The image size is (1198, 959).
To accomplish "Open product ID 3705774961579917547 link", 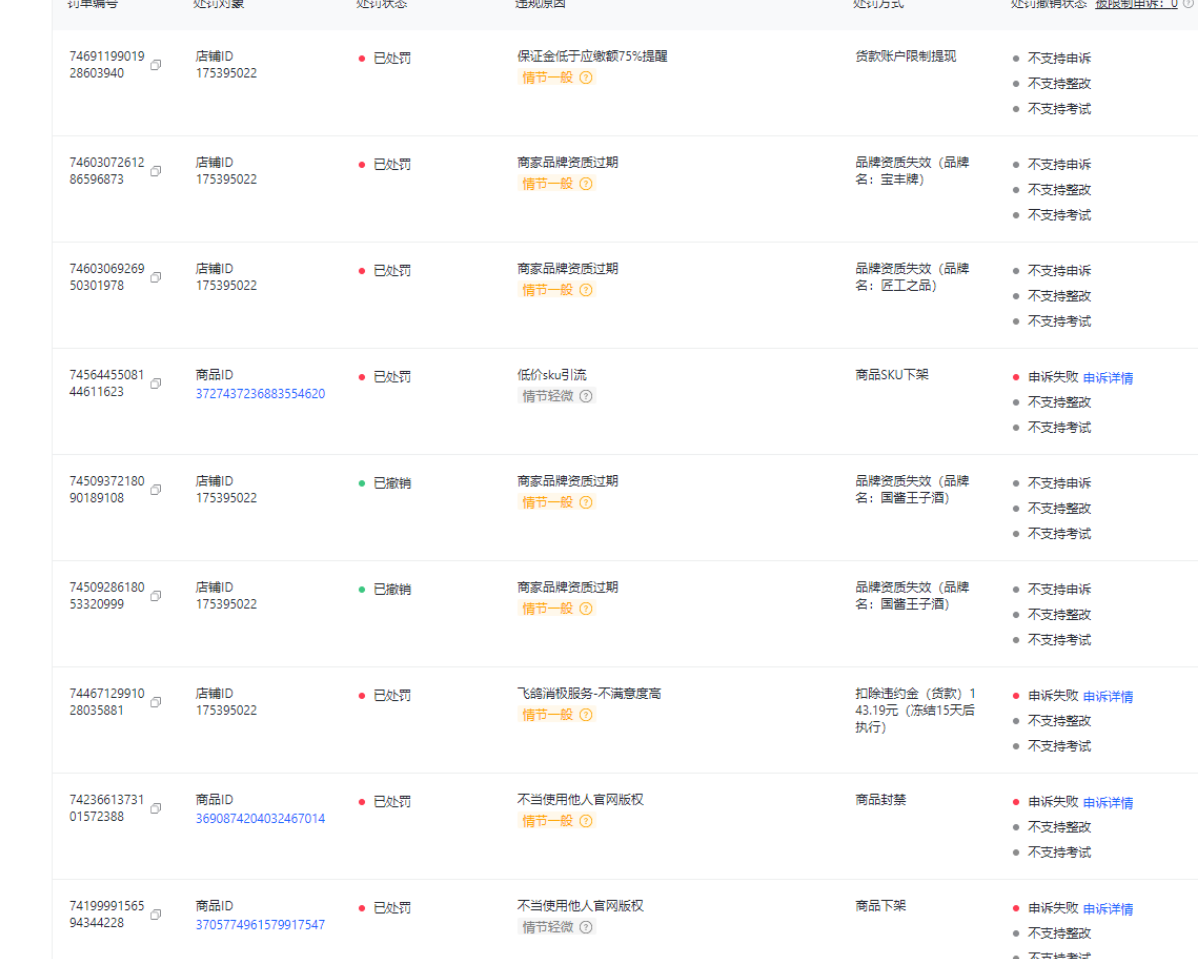I will (x=260, y=925).
